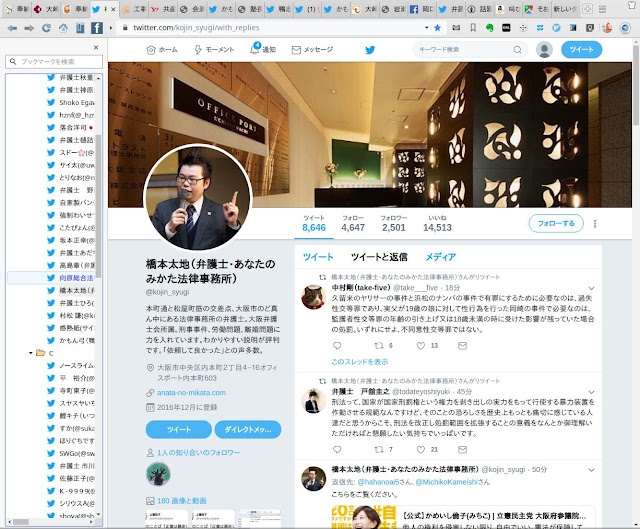Open the new tab button in the tab bar

tap(587, 9)
